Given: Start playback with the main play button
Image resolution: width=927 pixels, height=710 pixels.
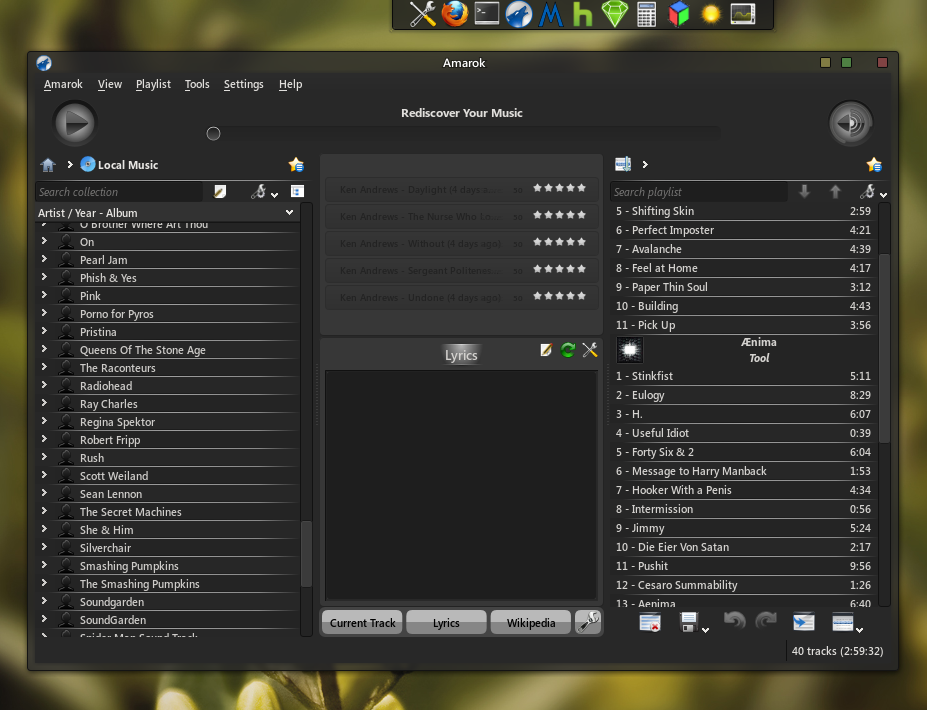Looking at the screenshot, I should coord(75,124).
